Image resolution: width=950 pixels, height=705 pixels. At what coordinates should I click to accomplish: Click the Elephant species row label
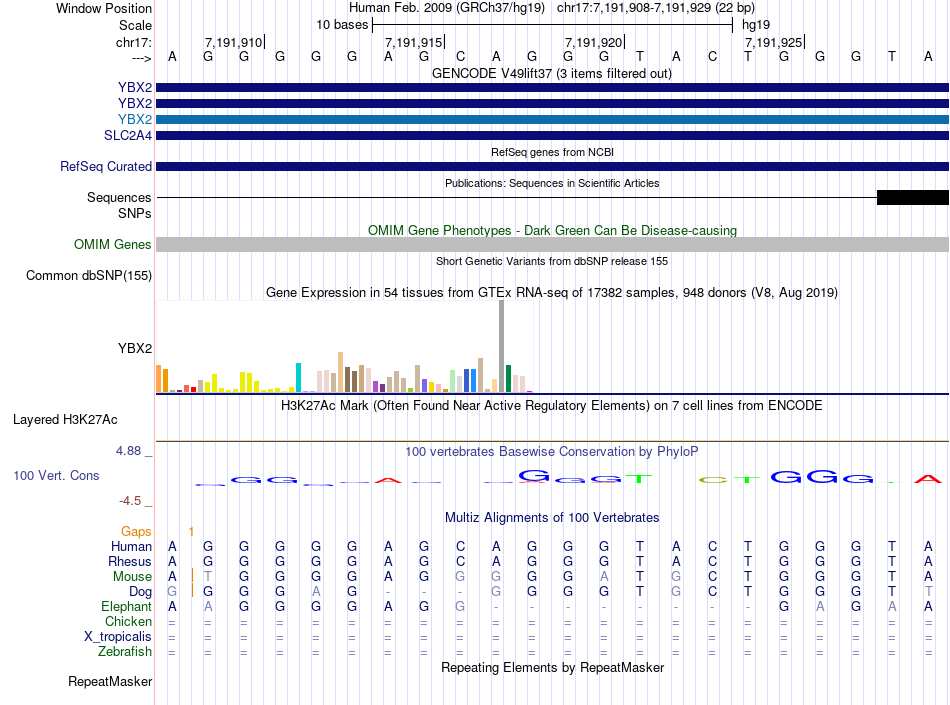[126, 606]
